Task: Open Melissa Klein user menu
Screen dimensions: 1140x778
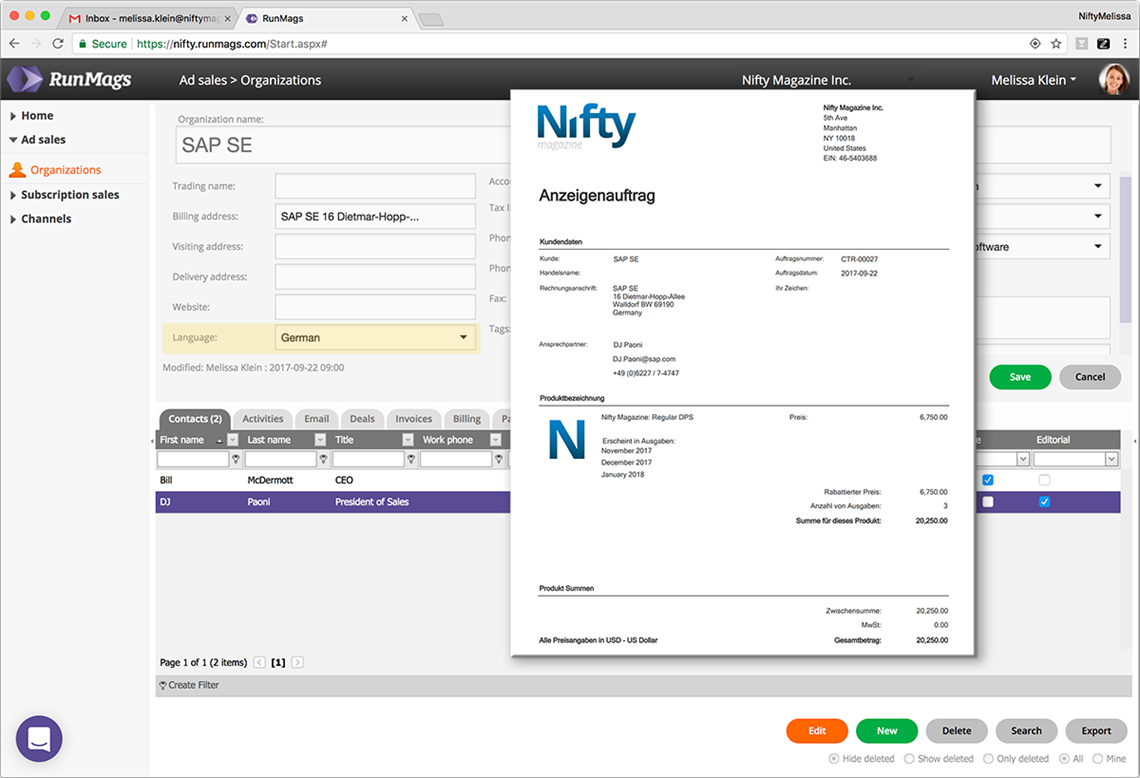Action: tap(1033, 80)
